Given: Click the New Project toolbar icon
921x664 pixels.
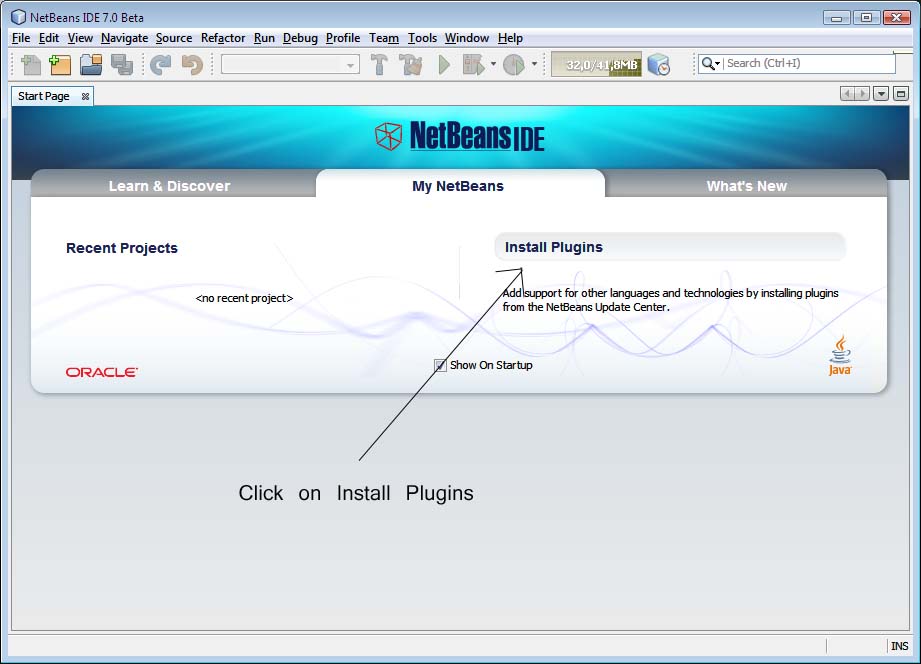Looking at the screenshot, I should [60, 65].
